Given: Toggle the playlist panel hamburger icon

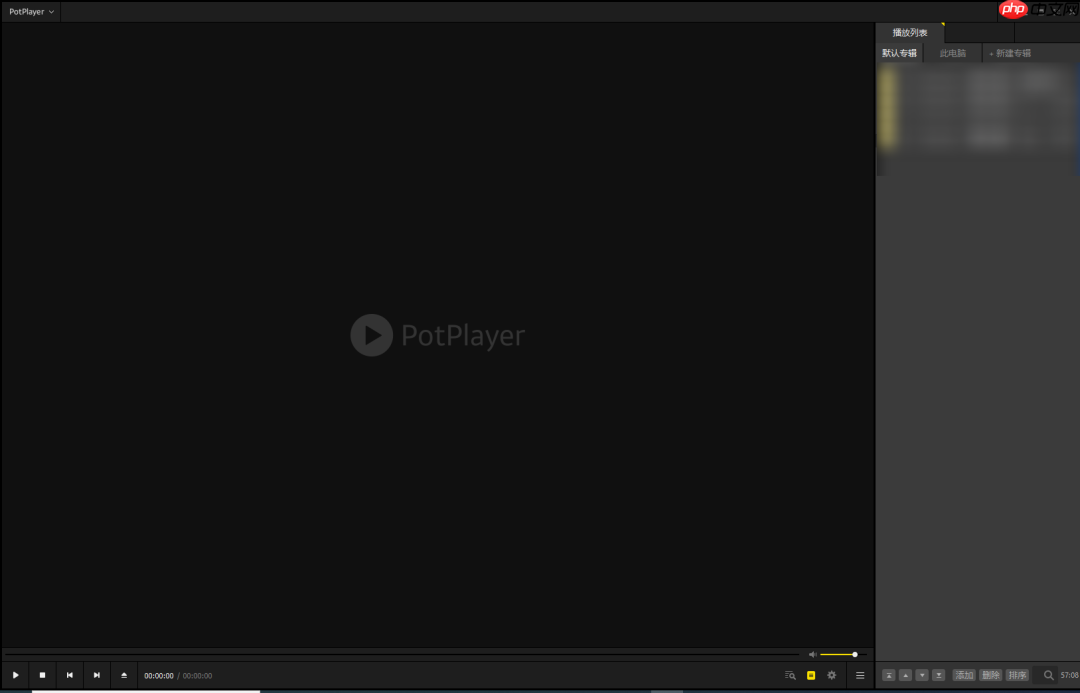Looking at the screenshot, I should pos(860,675).
